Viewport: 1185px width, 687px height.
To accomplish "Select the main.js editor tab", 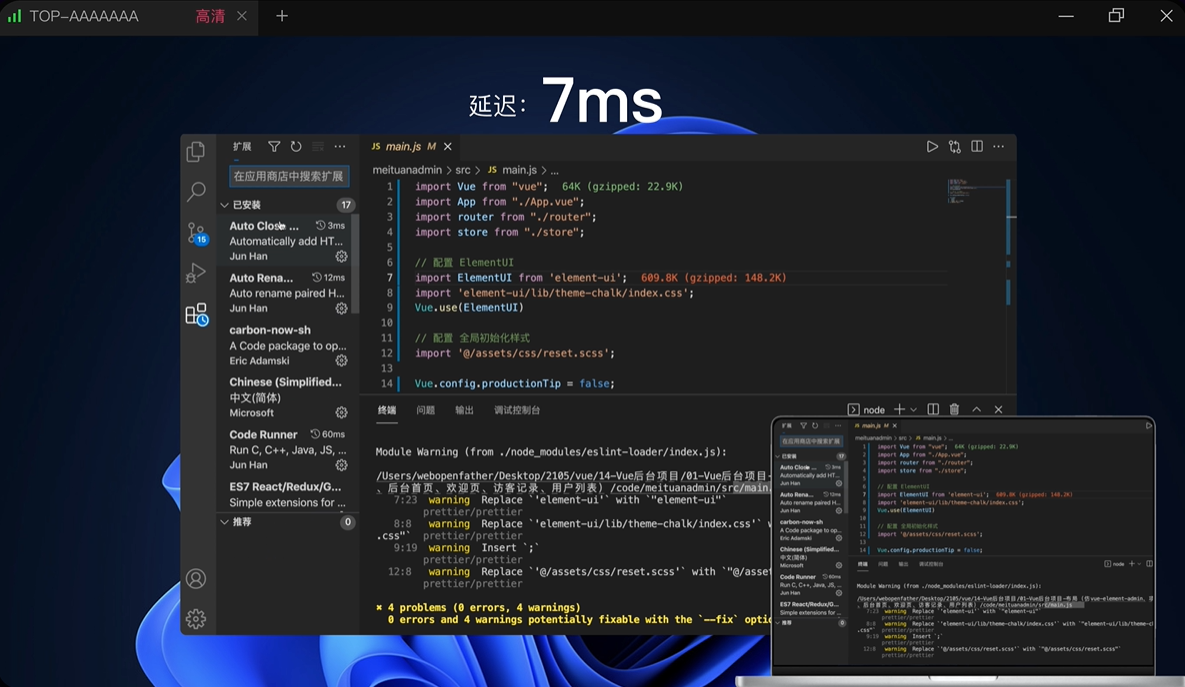I will point(403,146).
